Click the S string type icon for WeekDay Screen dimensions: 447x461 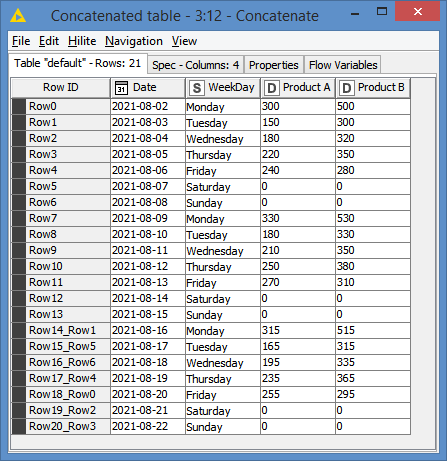pos(197,88)
